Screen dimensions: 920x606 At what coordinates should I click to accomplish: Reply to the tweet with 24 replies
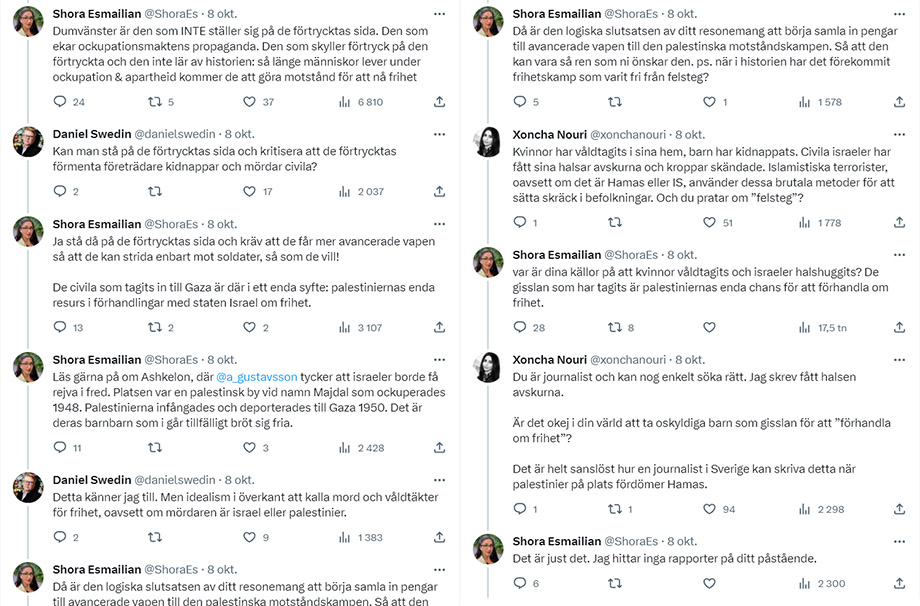(x=59, y=102)
